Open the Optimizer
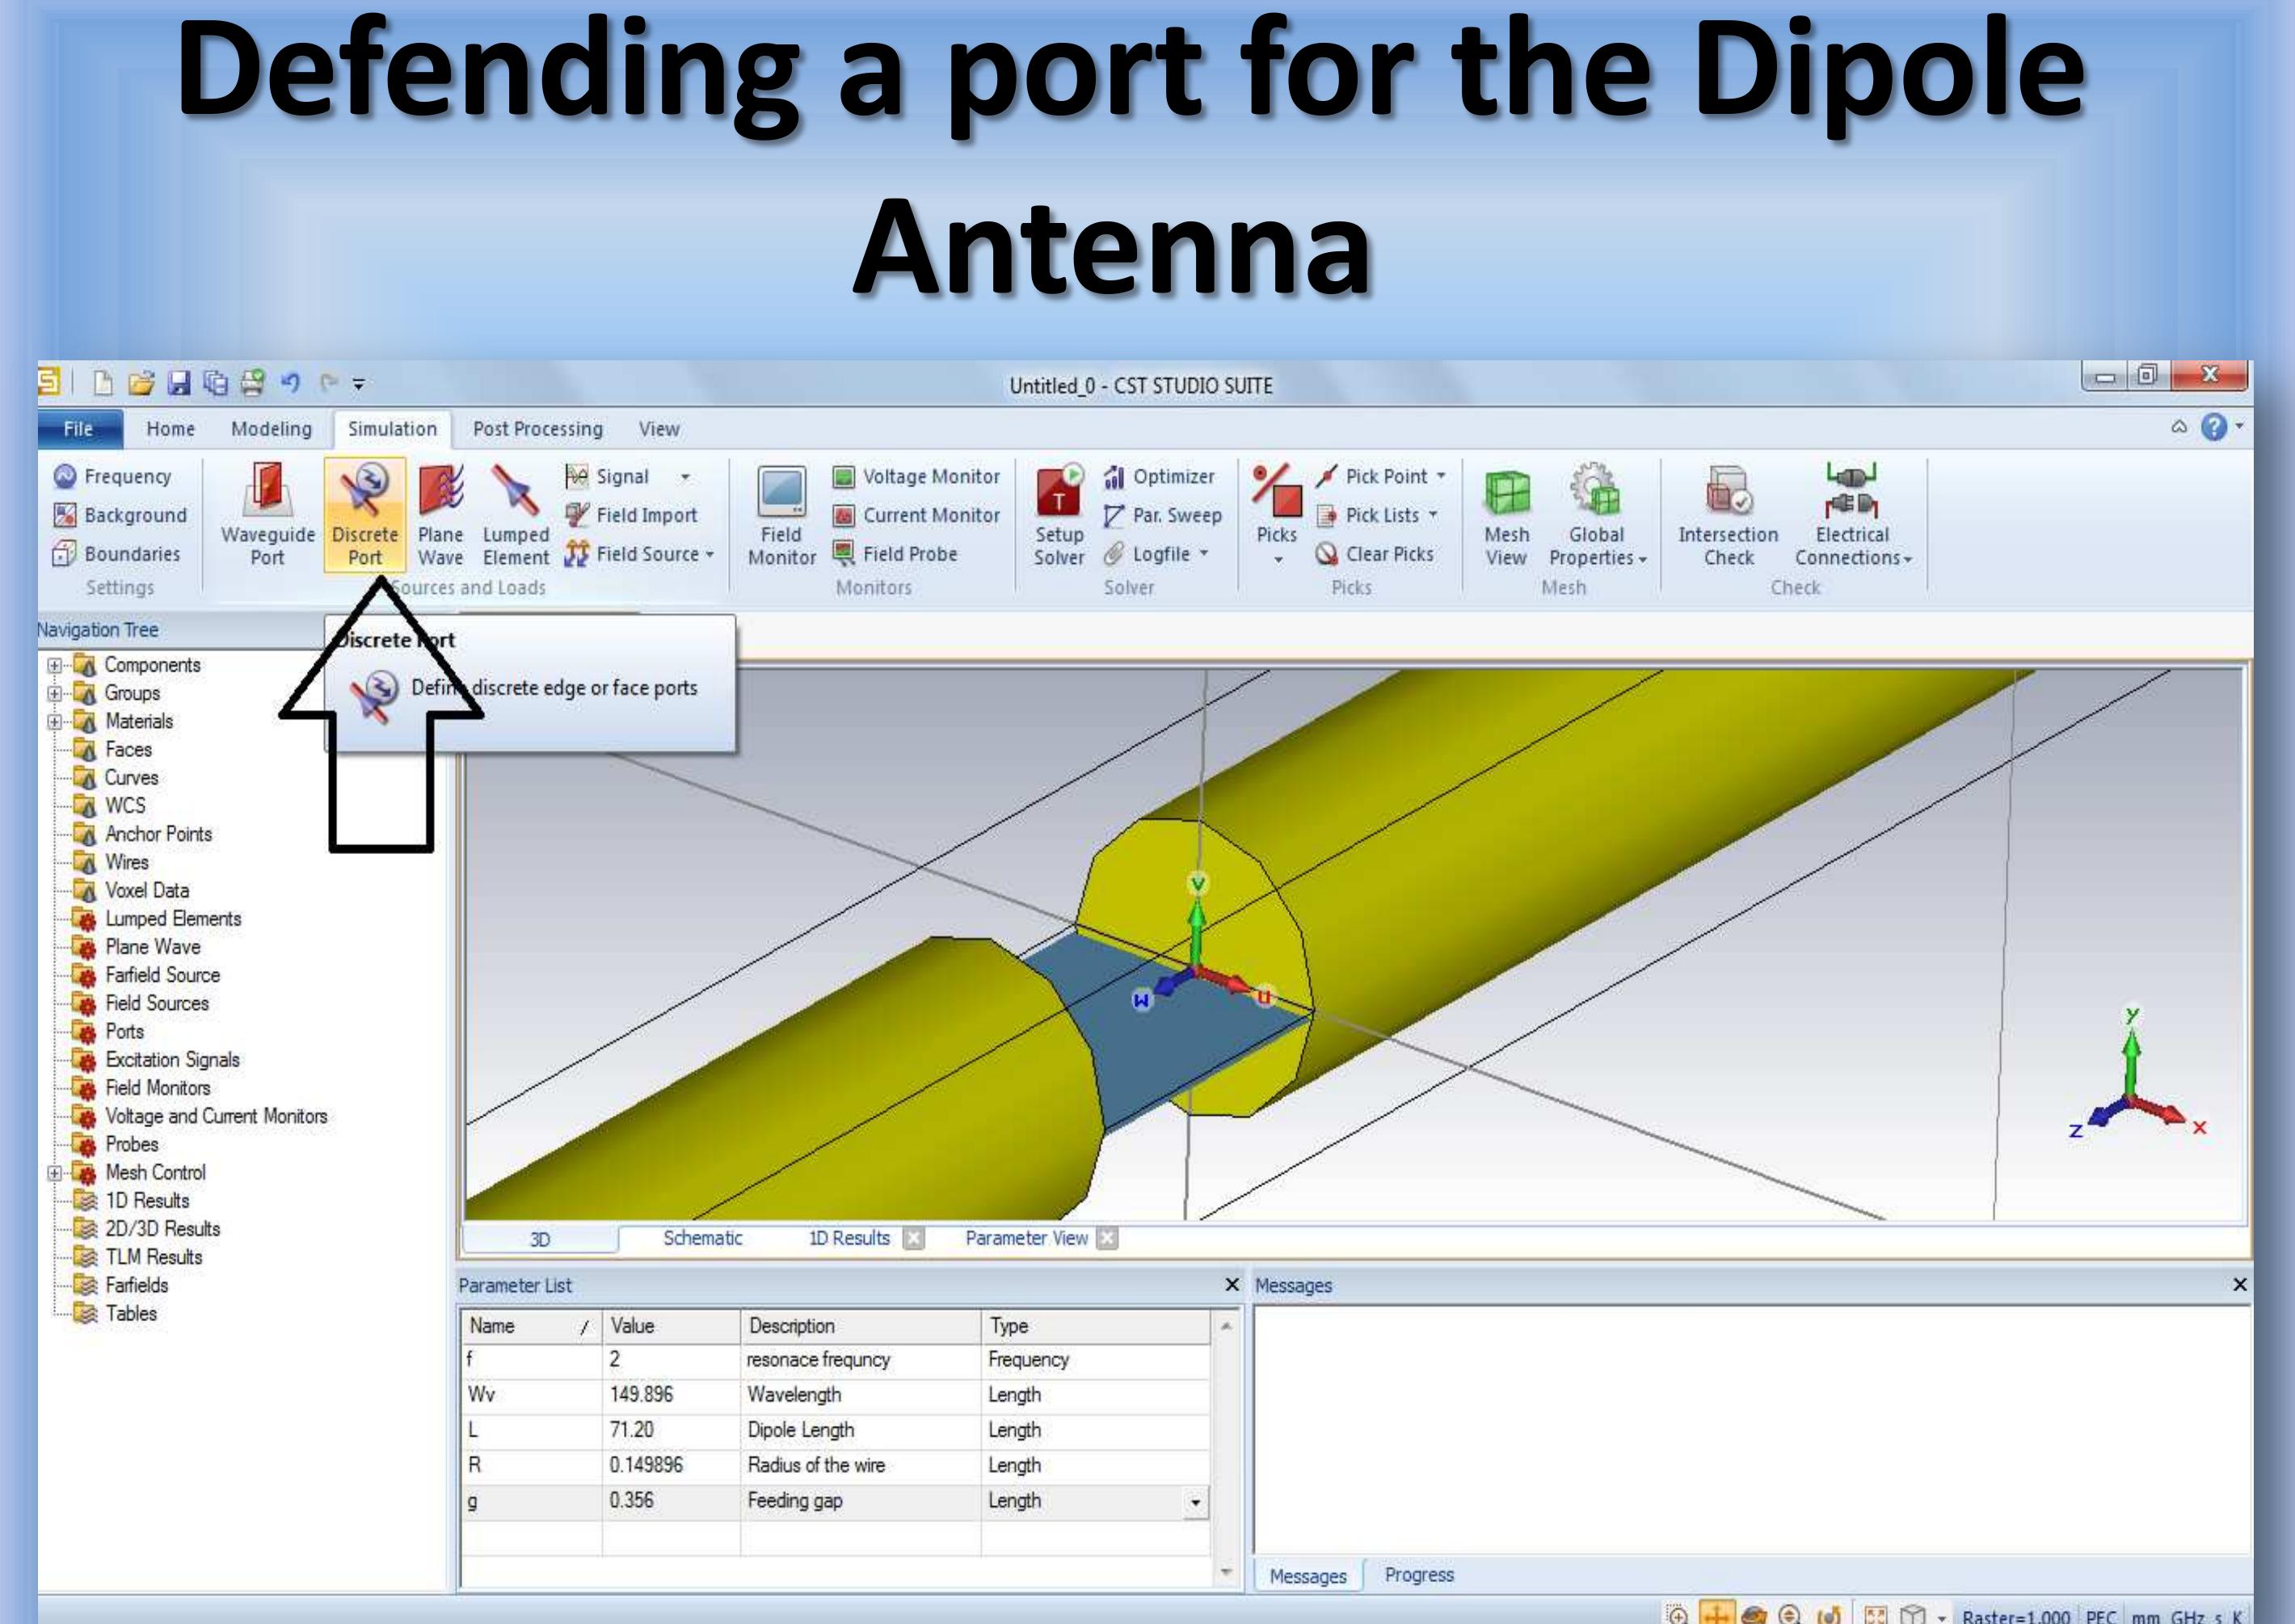This screenshot has height=1624, width=2295. click(1167, 477)
